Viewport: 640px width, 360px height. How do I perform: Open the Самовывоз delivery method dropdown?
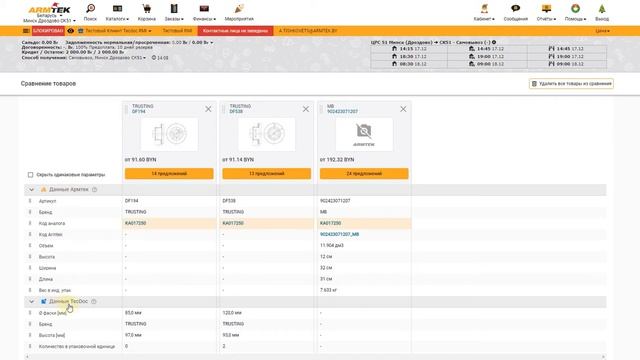[x=107, y=58]
